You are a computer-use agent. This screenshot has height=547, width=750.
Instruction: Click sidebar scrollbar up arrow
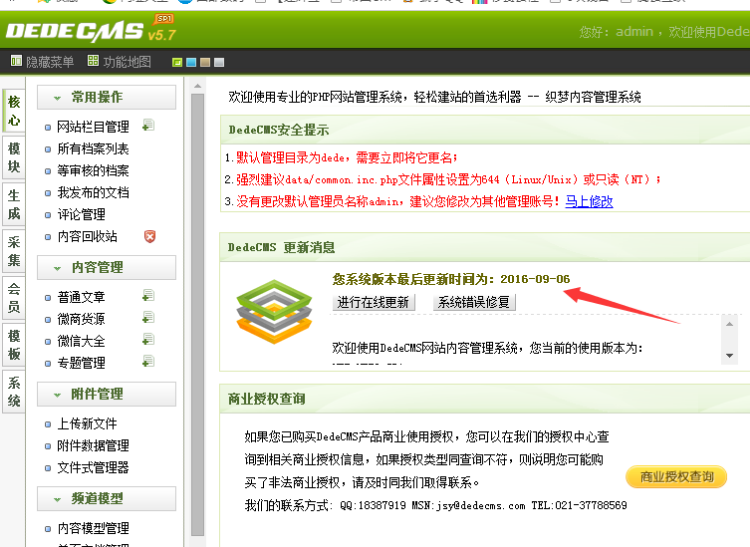[x=198, y=87]
